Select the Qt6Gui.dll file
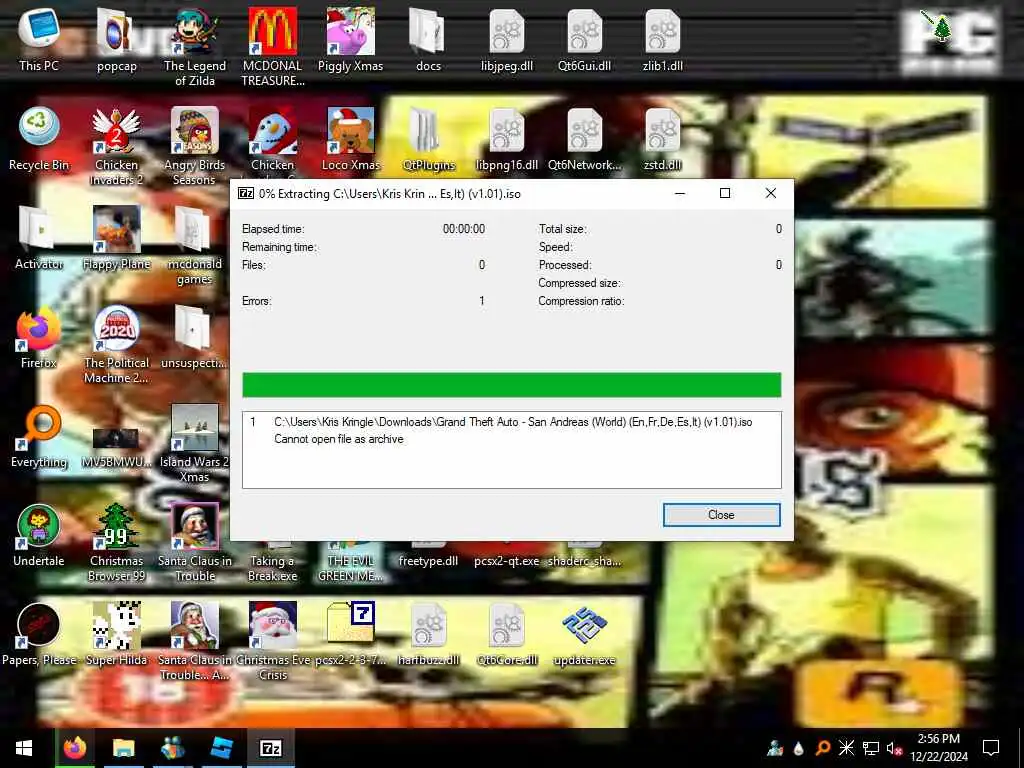 pos(584,39)
